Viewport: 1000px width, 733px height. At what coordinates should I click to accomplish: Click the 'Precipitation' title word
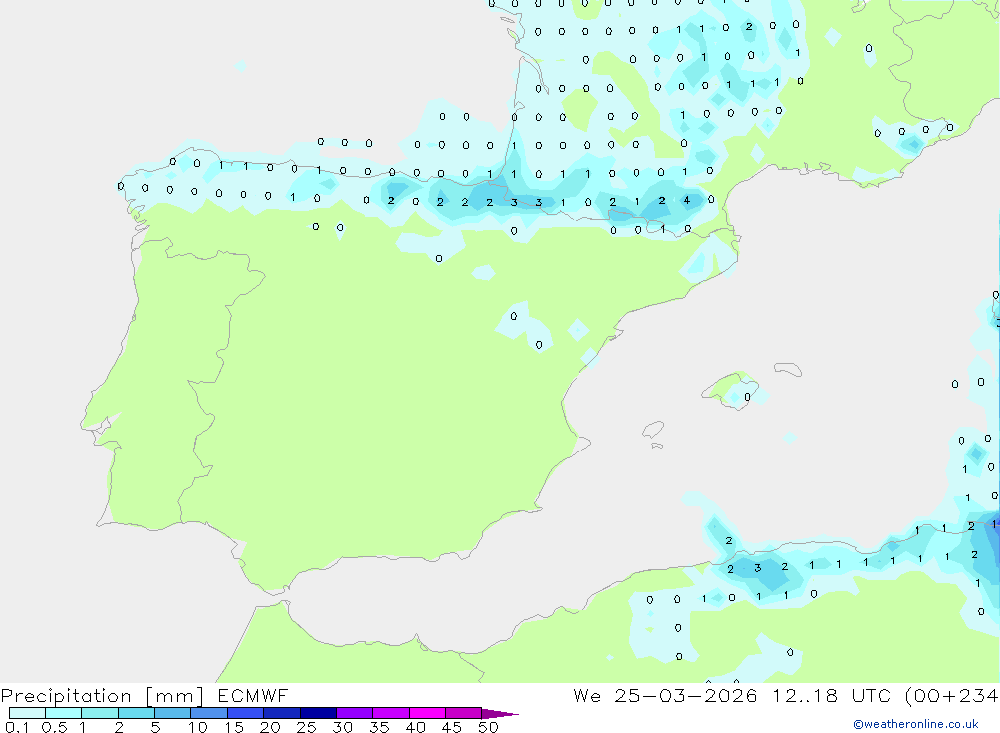[x=66, y=695]
